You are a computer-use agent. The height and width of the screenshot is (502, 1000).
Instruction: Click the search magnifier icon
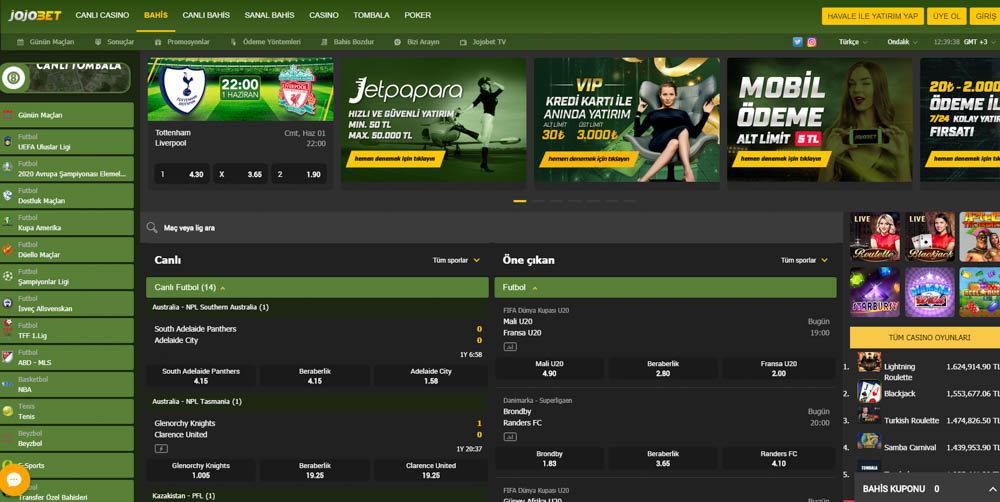point(152,228)
